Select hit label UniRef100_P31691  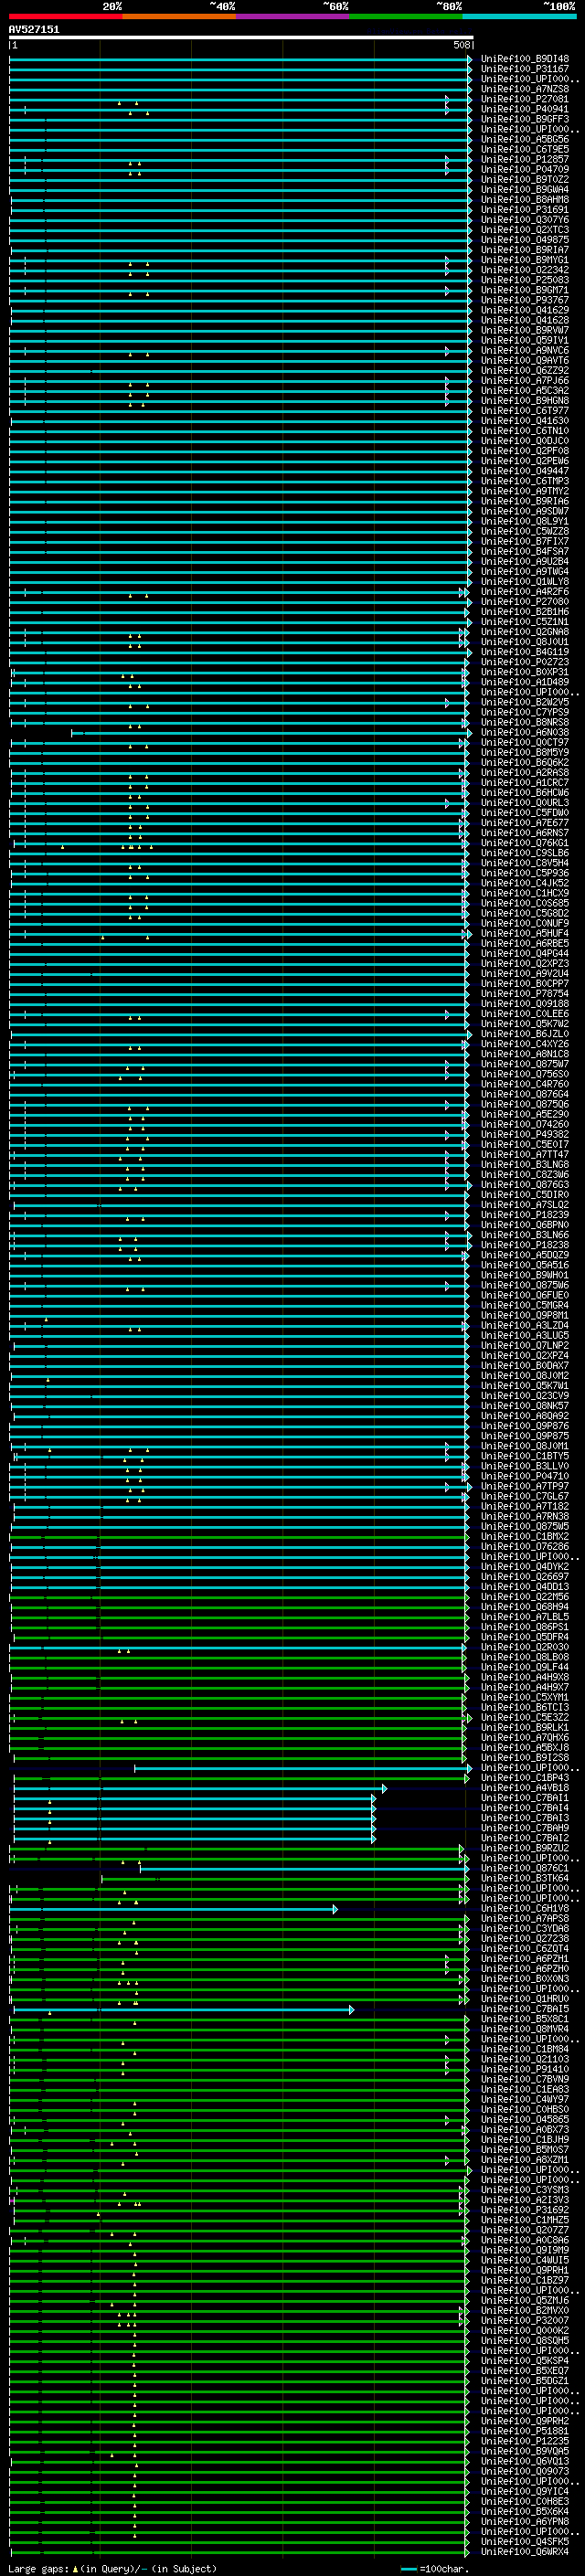(525, 209)
